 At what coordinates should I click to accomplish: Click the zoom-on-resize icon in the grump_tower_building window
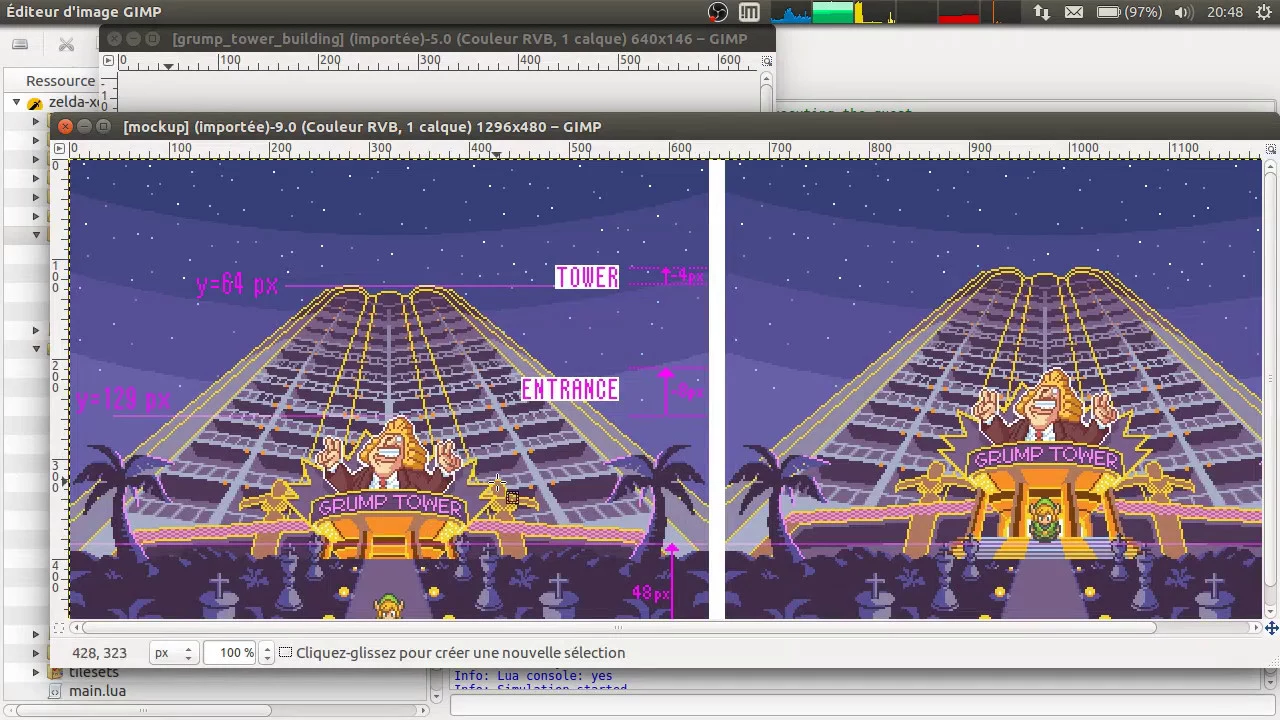coord(767,60)
